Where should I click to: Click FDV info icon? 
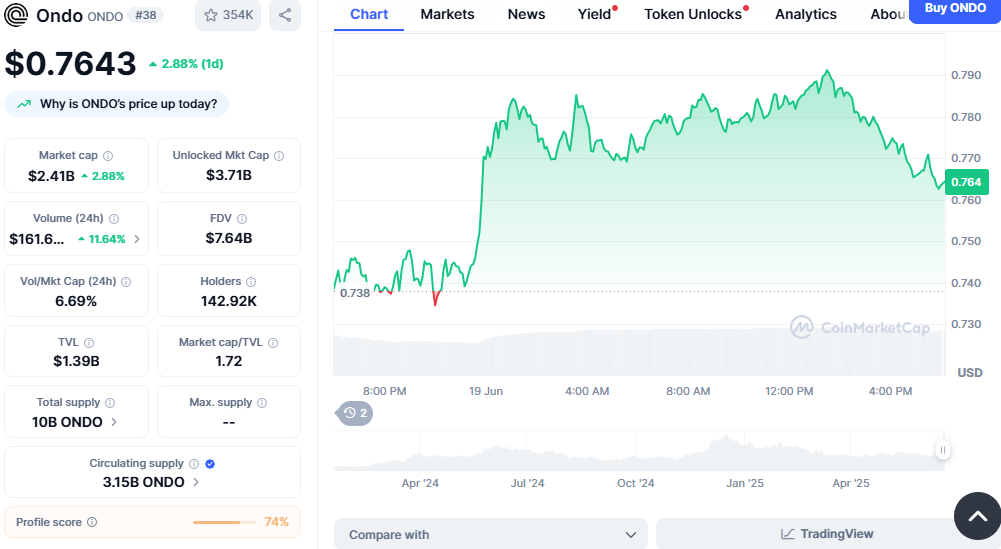coord(242,219)
